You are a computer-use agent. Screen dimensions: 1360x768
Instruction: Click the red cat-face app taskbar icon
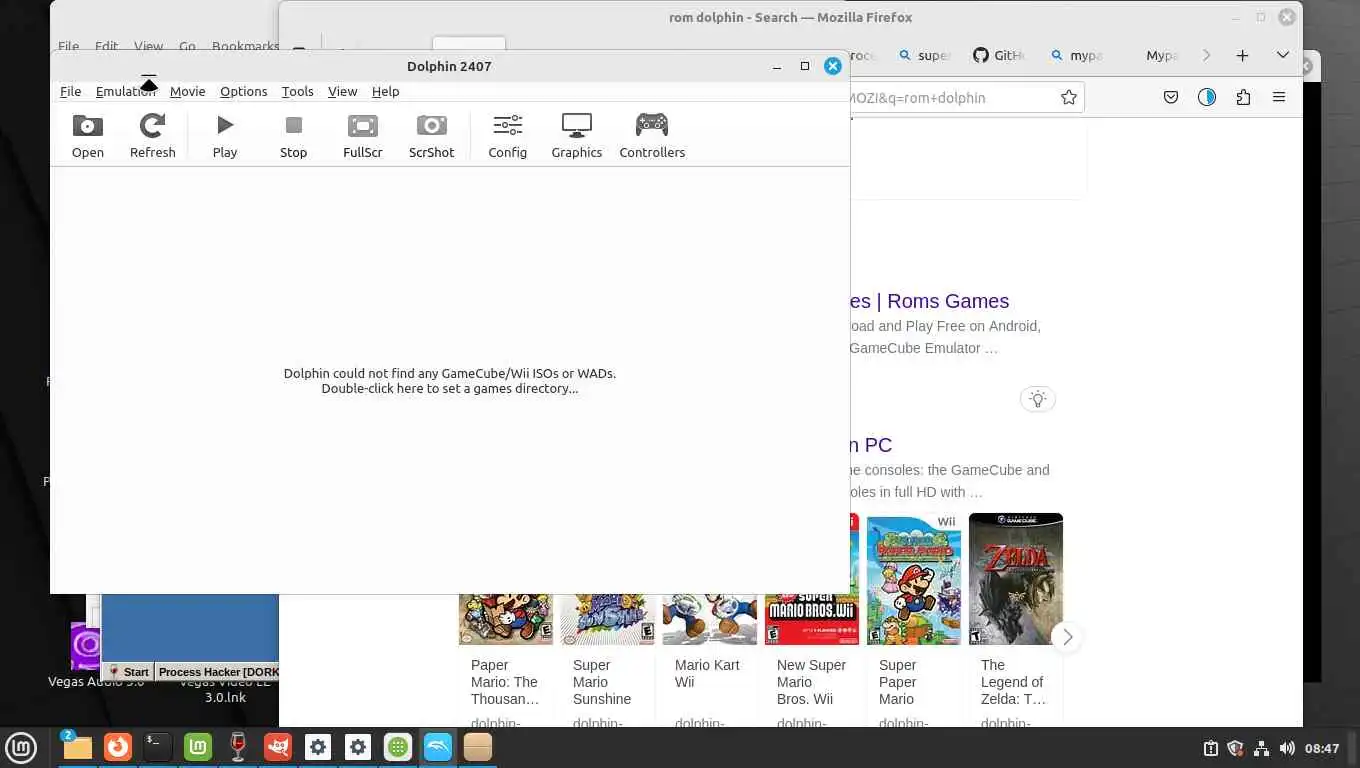(278, 747)
